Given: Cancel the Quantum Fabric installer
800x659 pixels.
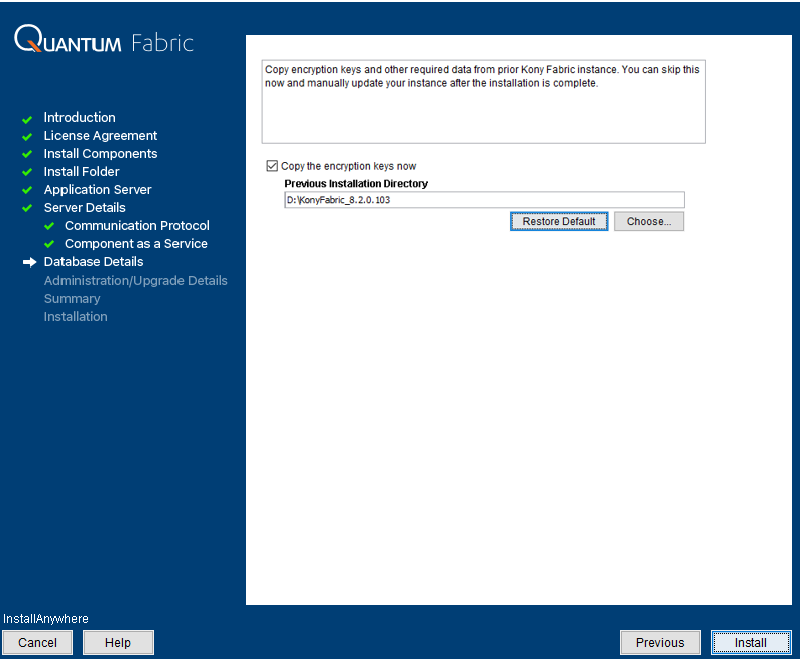Looking at the screenshot, I should tap(37, 642).
